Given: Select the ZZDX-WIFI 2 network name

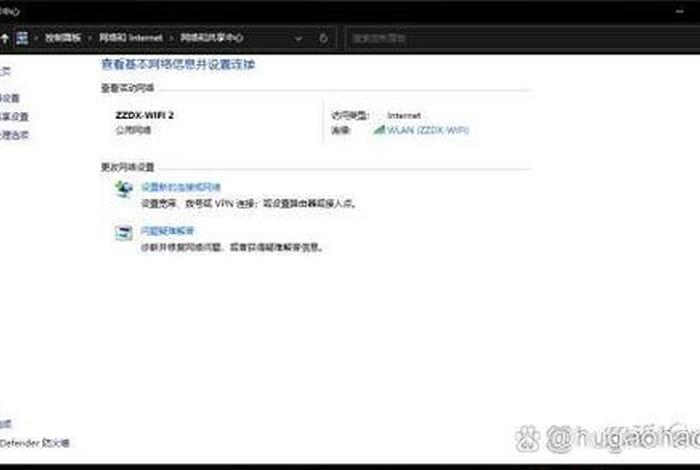Looking at the screenshot, I should [144, 115].
